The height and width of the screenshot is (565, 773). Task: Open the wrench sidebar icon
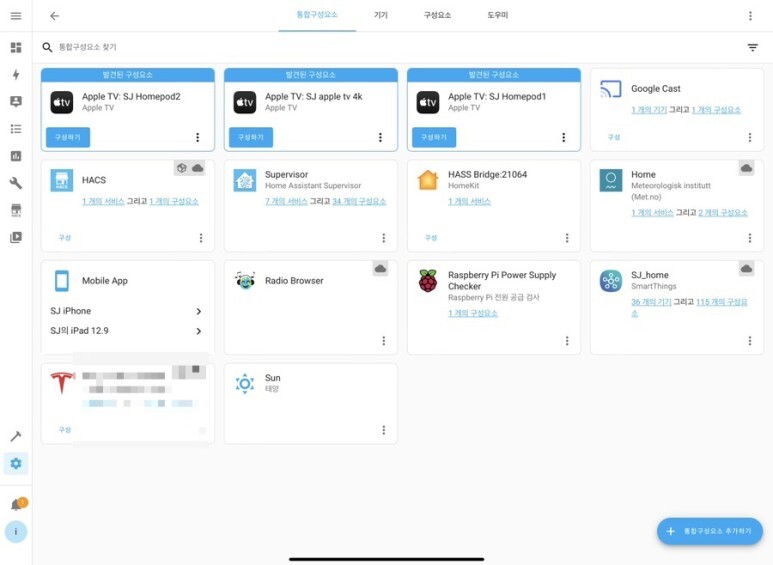tap(16, 183)
